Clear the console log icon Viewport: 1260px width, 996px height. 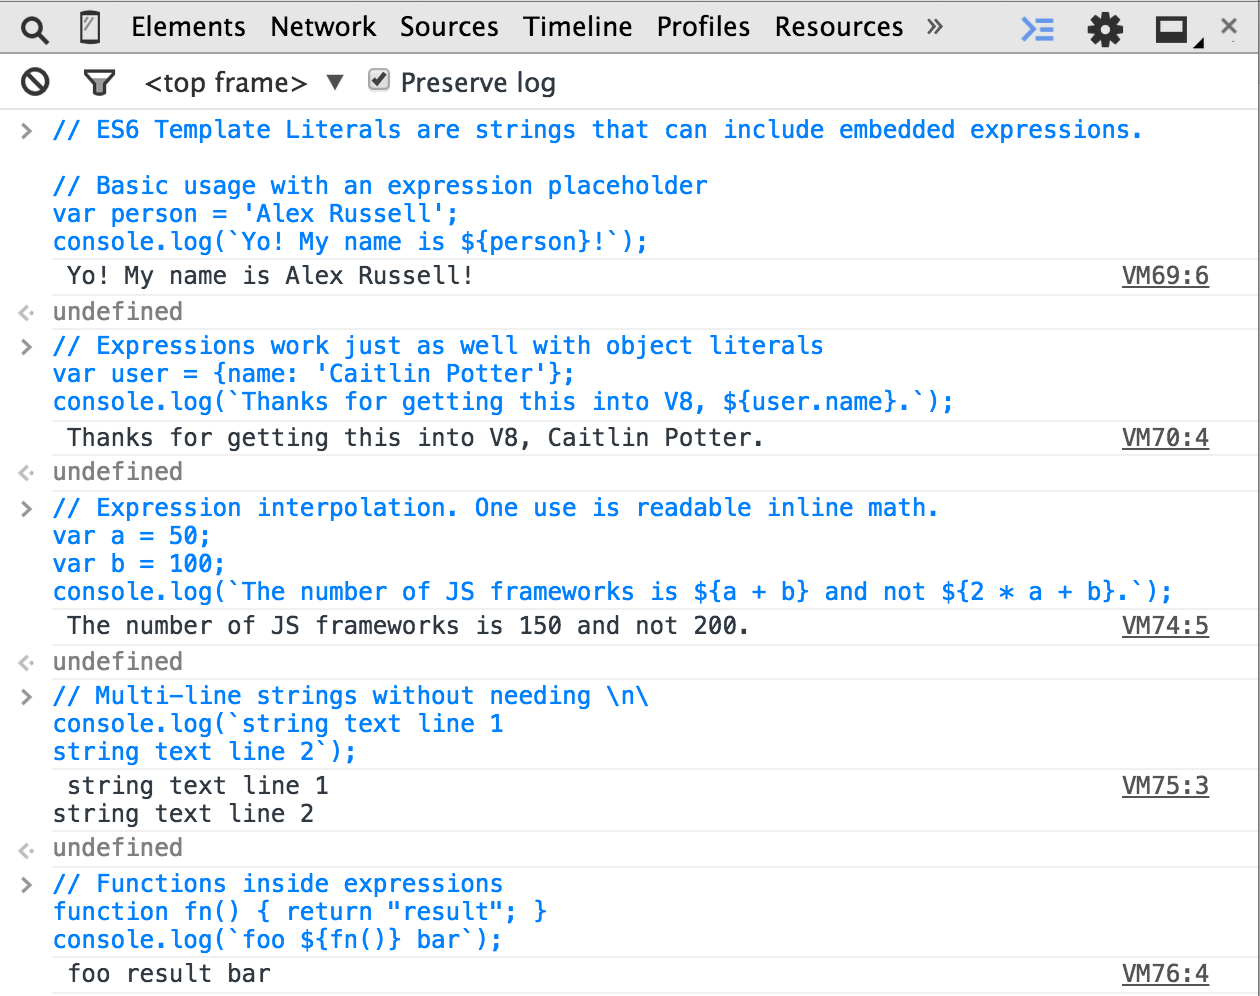(x=35, y=82)
